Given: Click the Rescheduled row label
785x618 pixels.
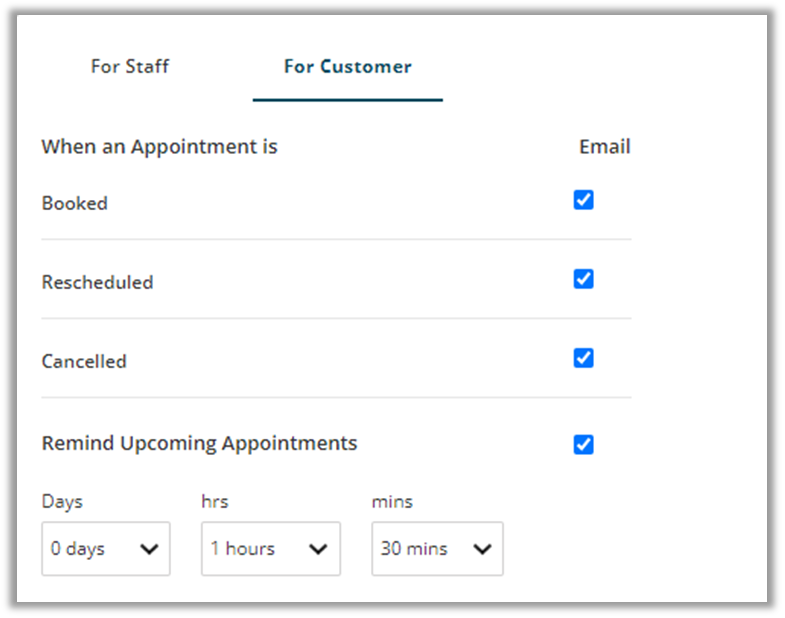Looking at the screenshot, I should click(x=97, y=283).
